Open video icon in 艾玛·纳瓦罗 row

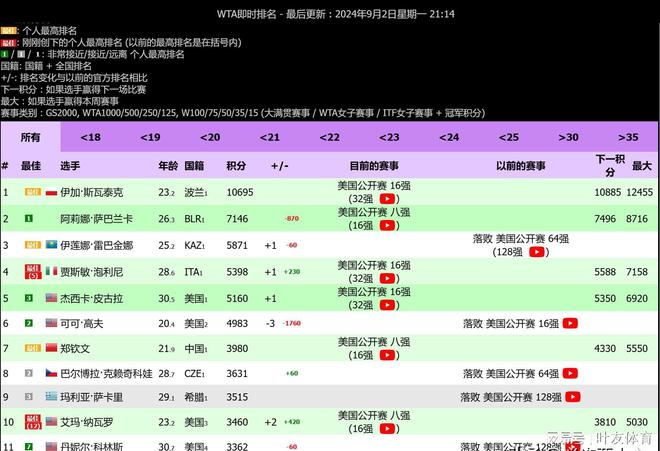click(387, 429)
